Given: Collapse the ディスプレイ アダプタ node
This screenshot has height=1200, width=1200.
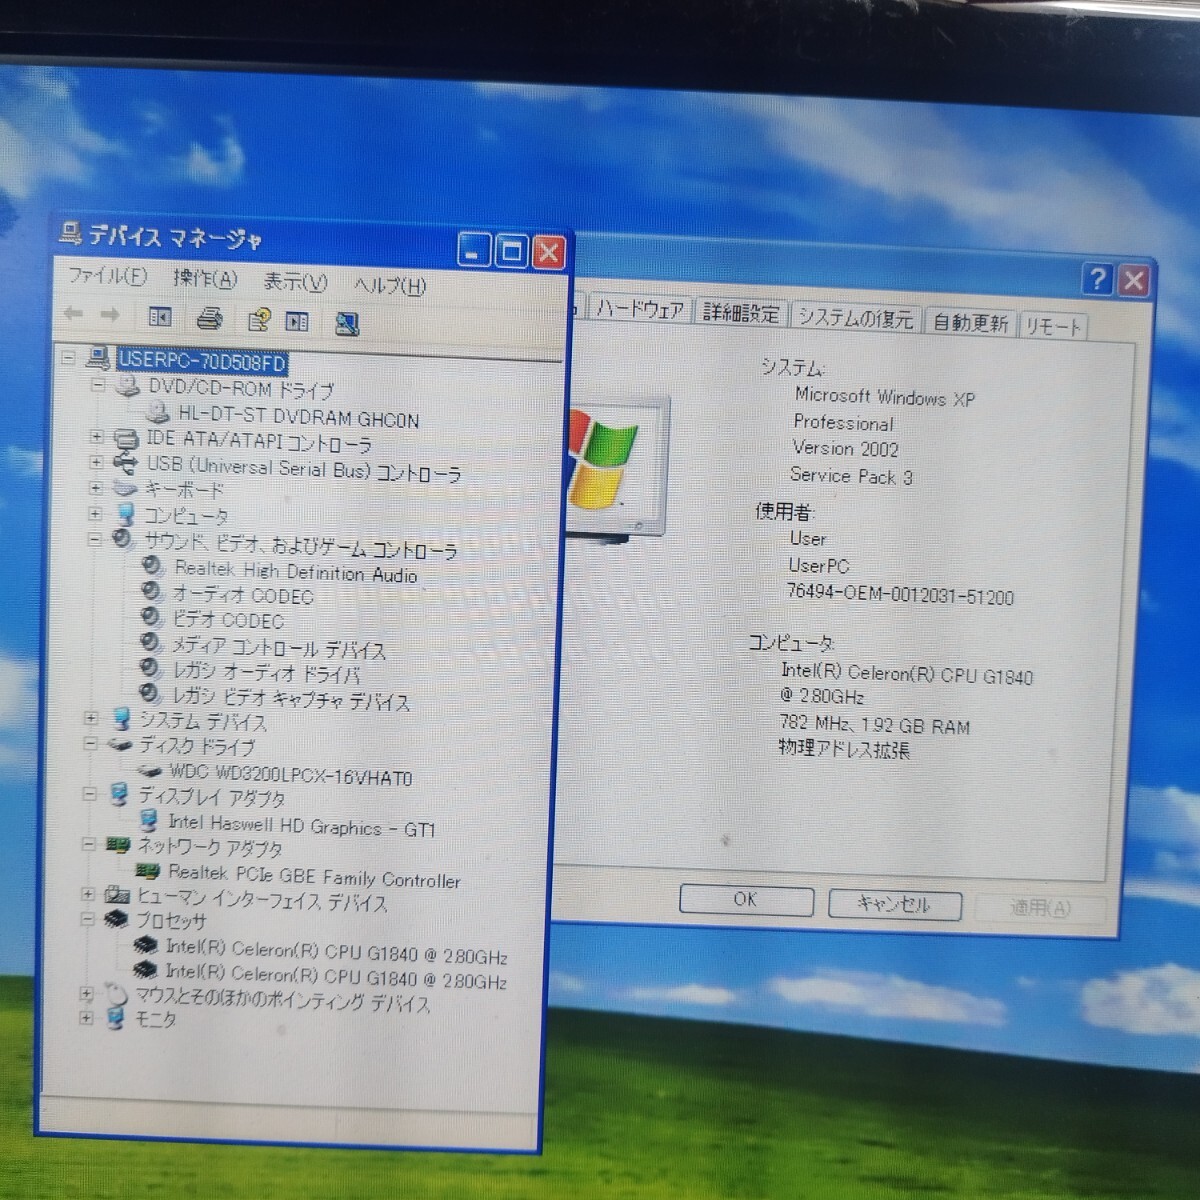Looking at the screenshot, I should pos(90,794).
